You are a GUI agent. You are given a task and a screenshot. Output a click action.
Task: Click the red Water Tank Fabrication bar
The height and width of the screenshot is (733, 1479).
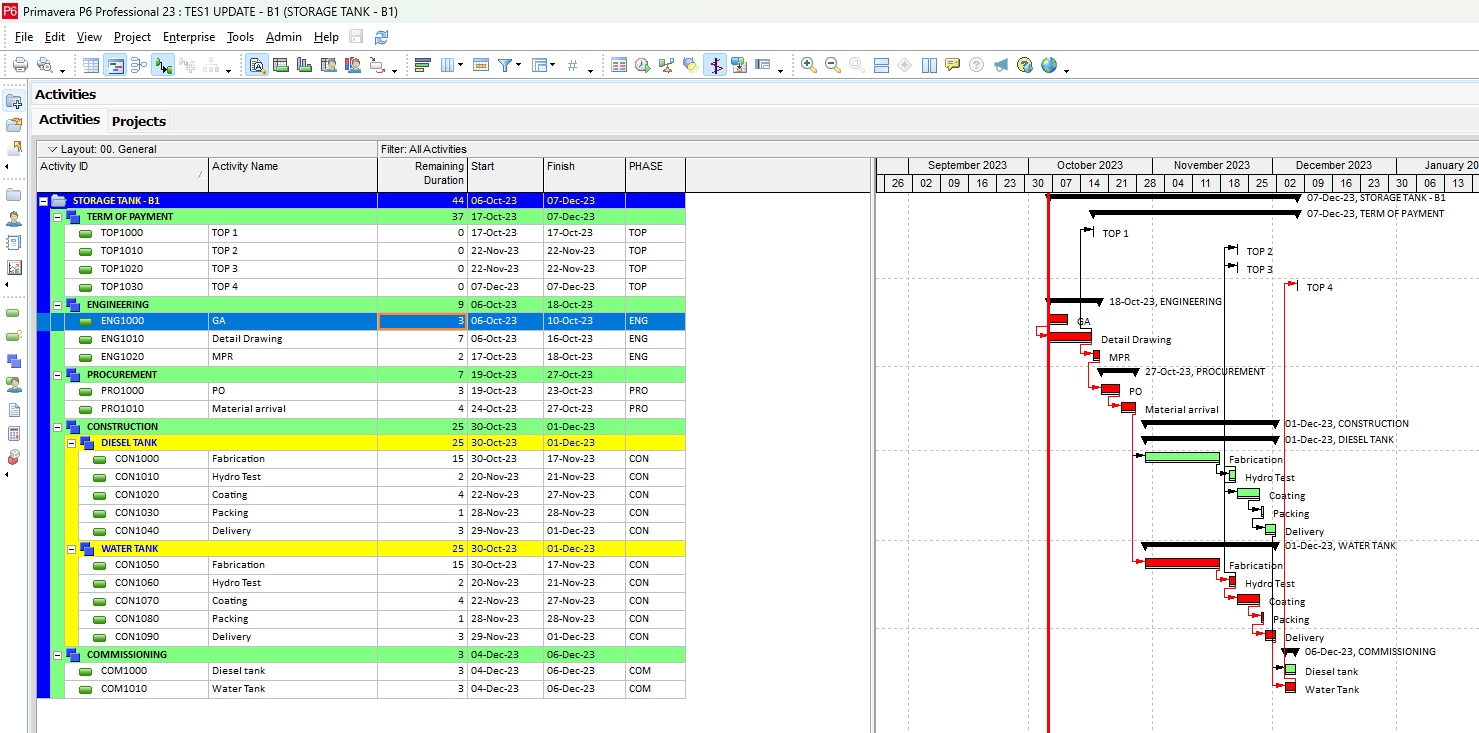(x=1181, y=563)
